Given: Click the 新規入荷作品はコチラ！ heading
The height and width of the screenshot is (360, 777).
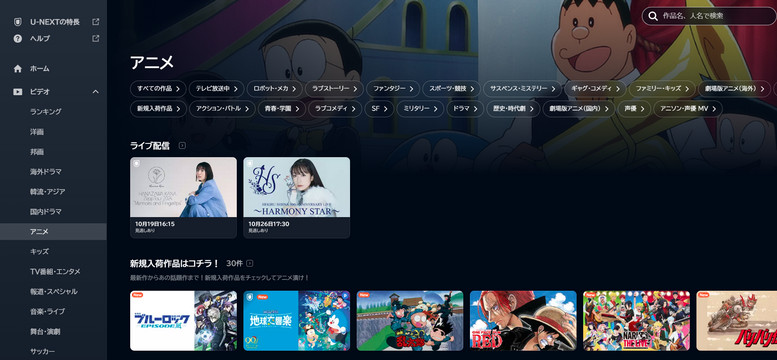Looking at the screenshot, I should (174, 263).
